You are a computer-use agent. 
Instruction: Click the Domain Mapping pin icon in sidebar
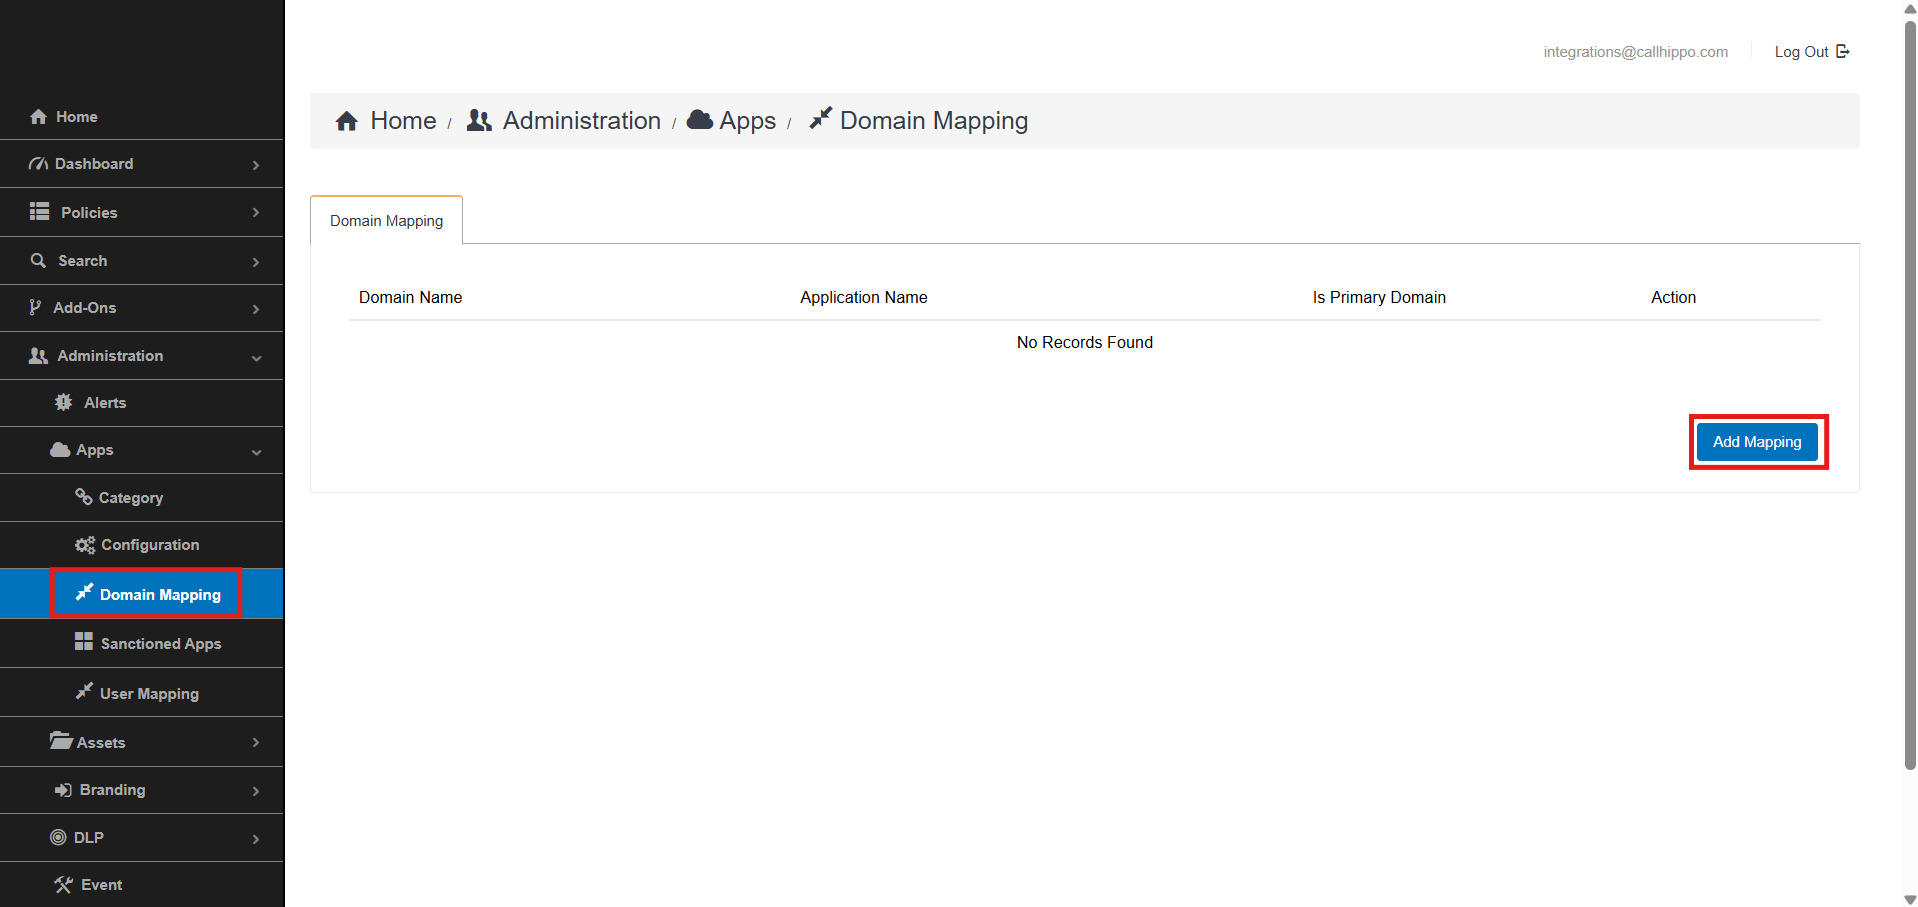point(84,593)
